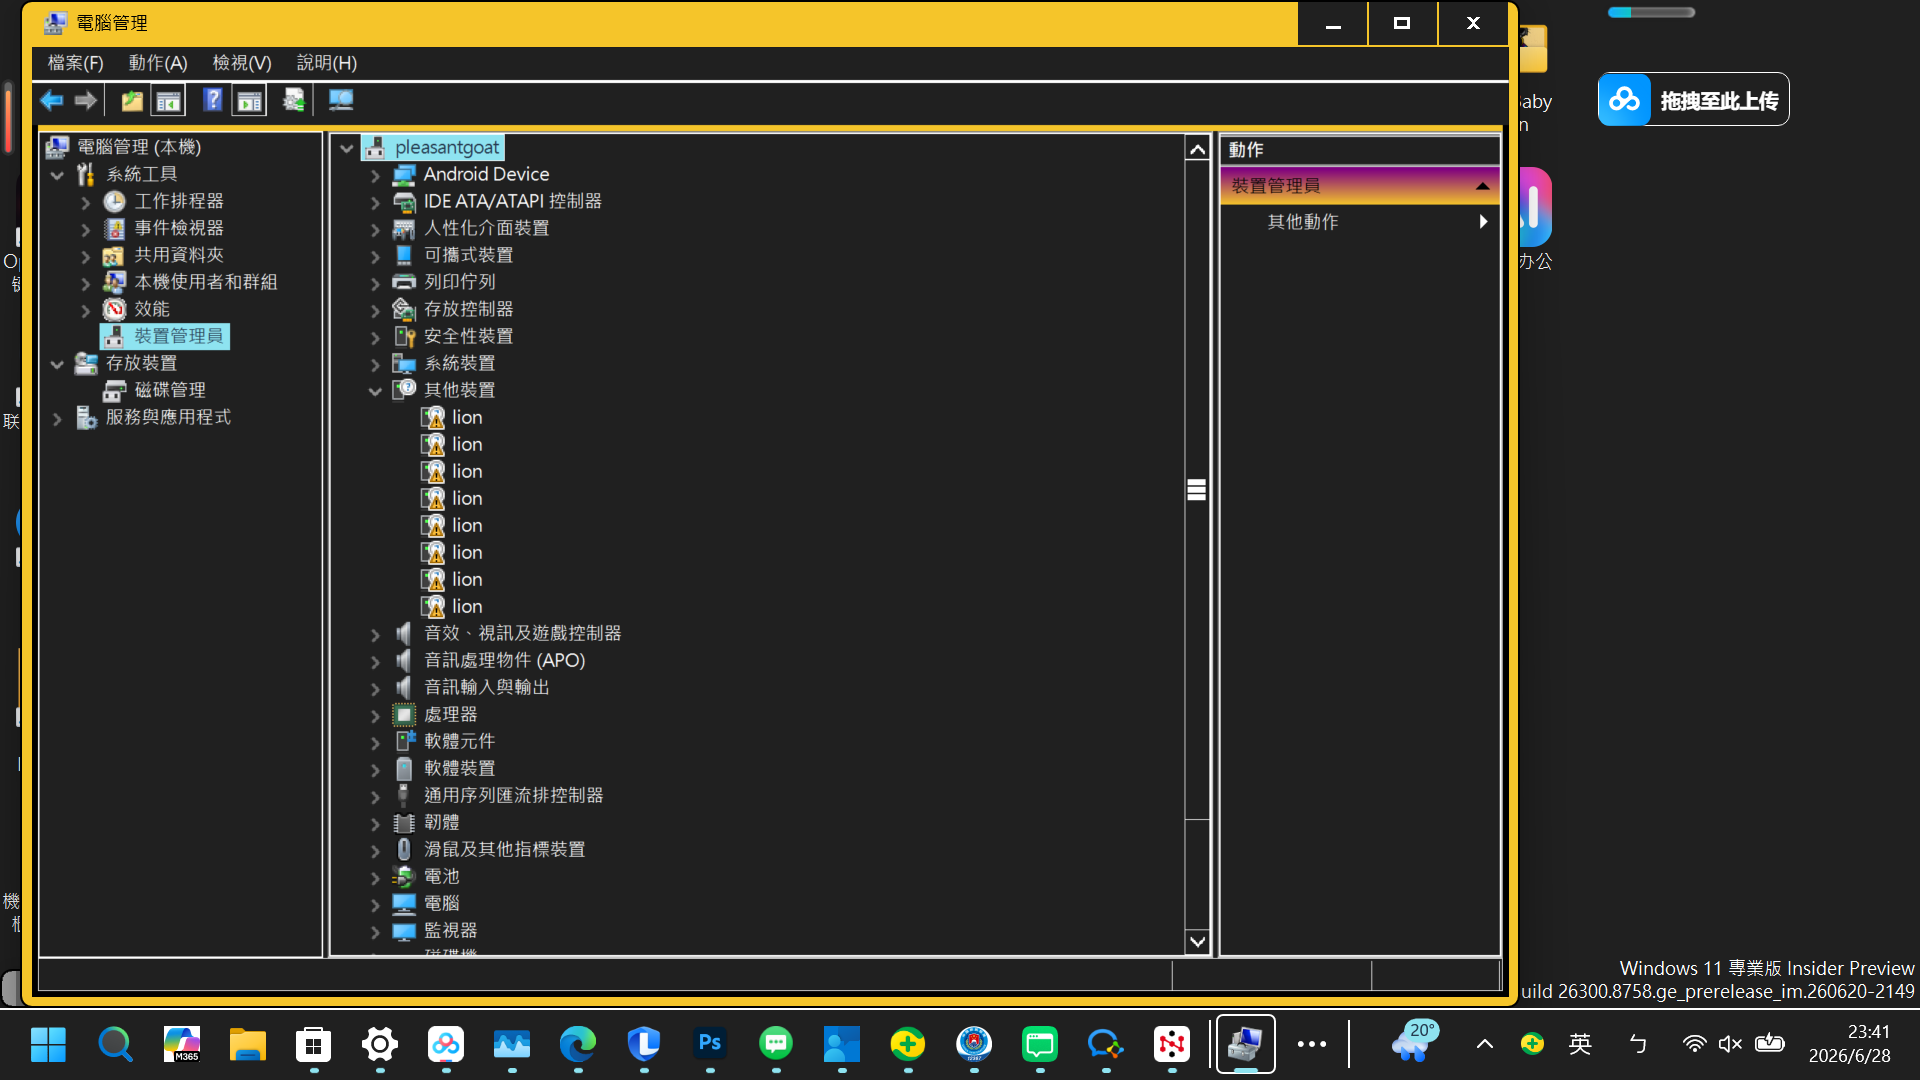Expand the 音訊輸入與輸出 node
1920x1080 pixels.
(375, 688)
